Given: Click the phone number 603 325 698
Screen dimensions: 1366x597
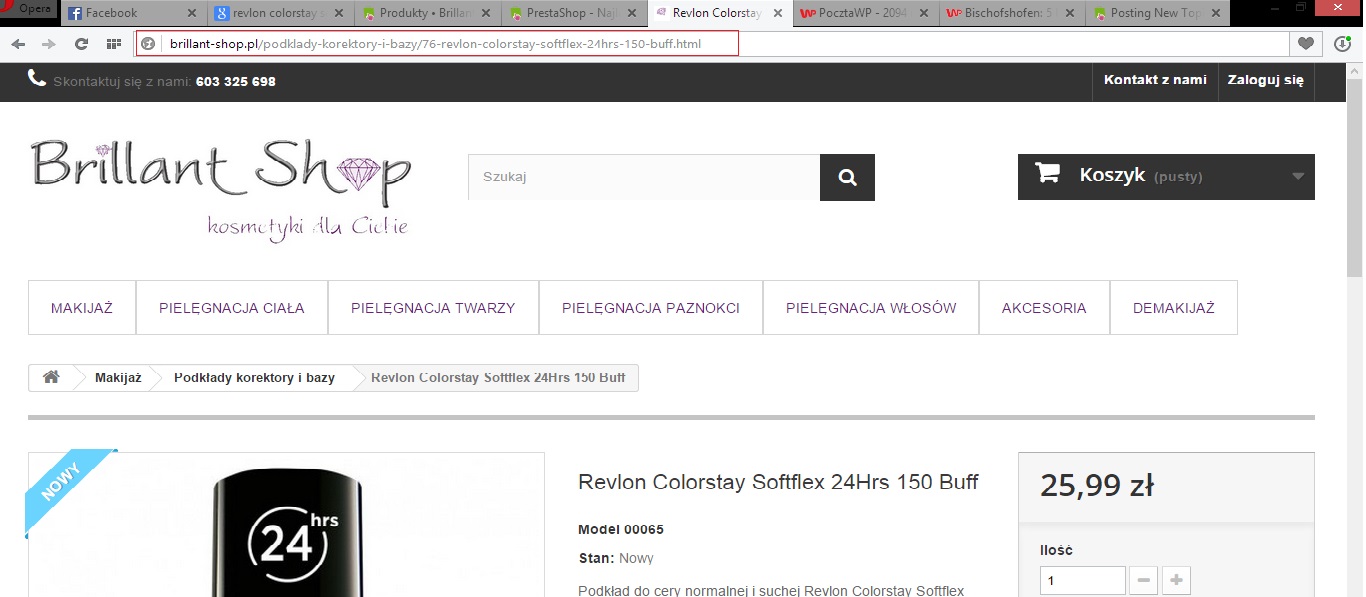Looking at the screenshot, I should 236,81.
